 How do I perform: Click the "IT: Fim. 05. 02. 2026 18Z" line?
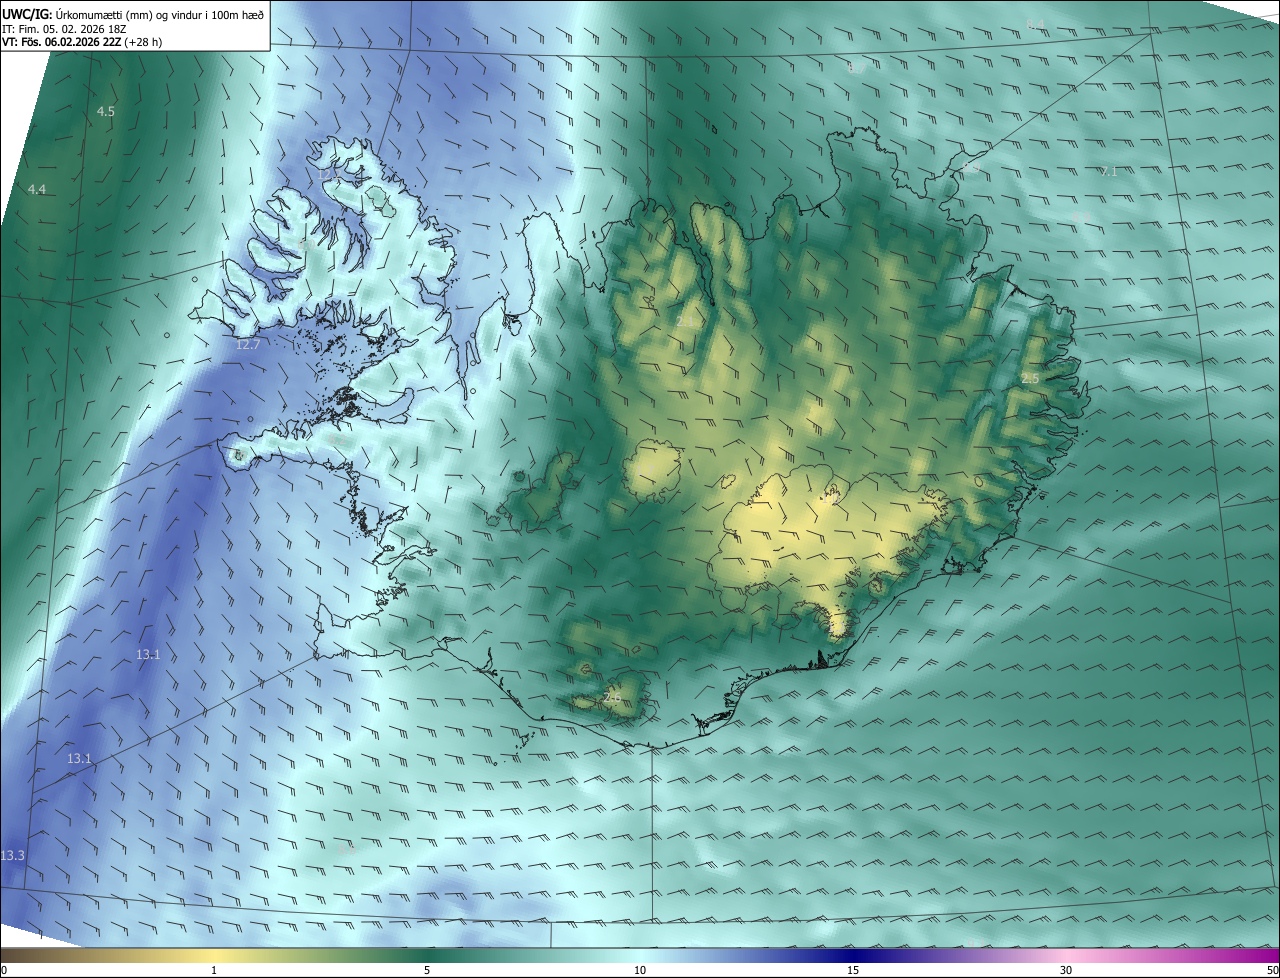tap(65, 28)
